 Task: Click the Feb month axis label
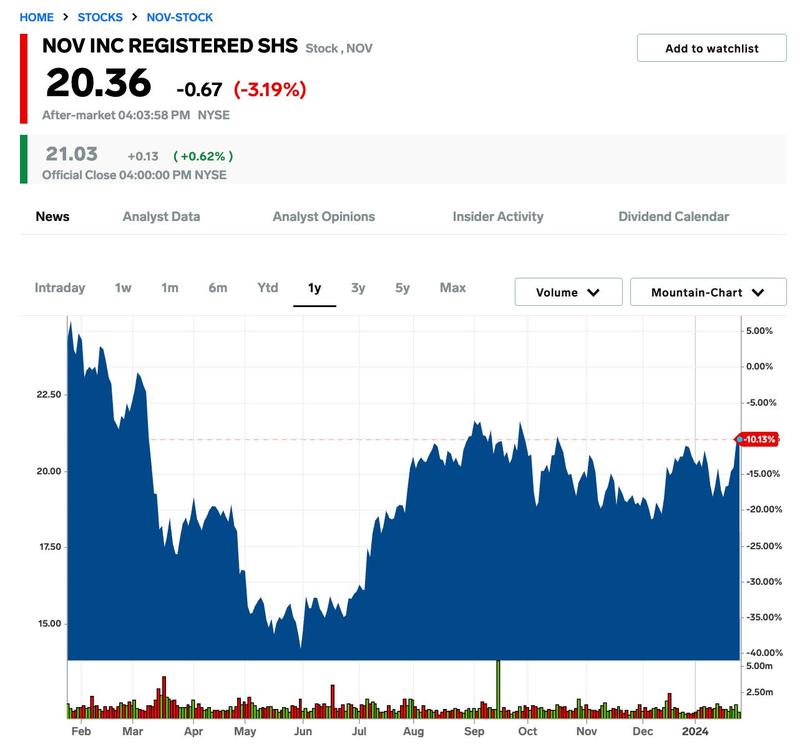pos(81,731)
